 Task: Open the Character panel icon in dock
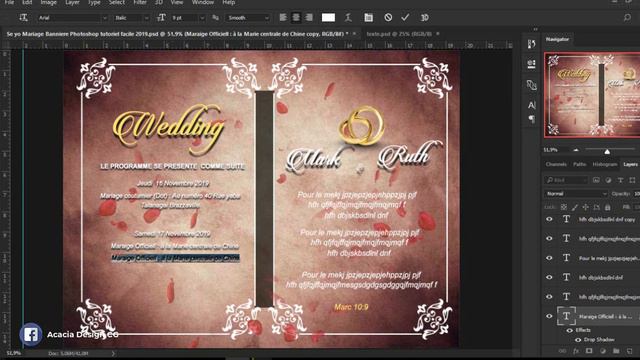531,105
